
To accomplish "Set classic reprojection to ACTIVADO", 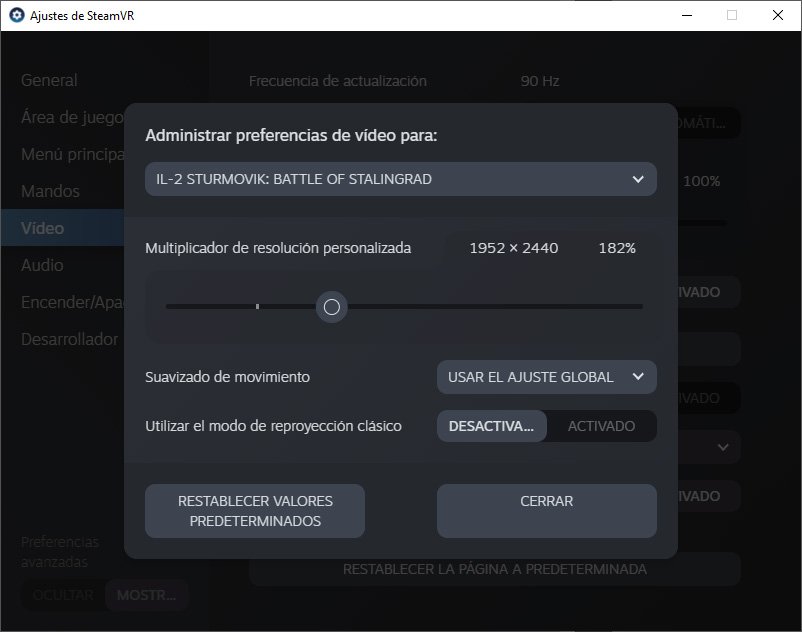I will 602,426.
